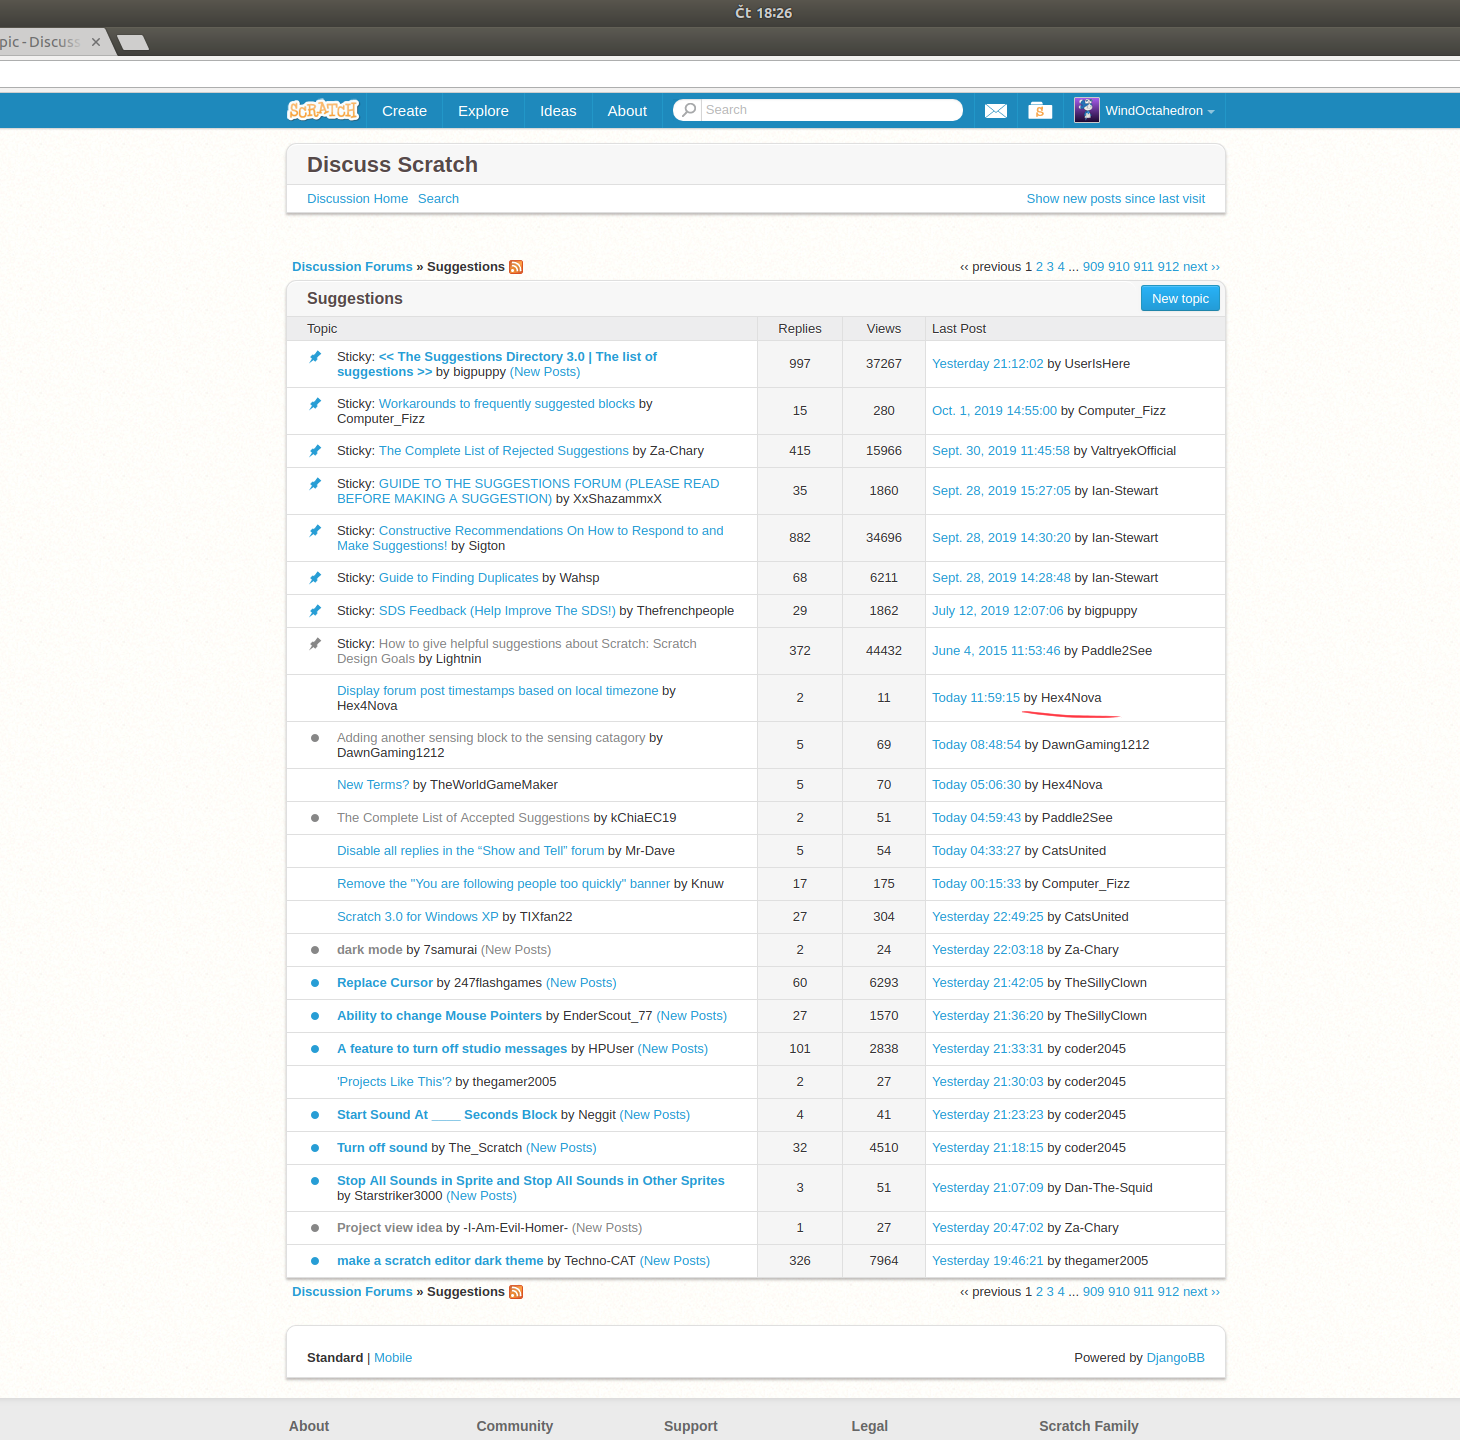This screenshot has width=1460, height=1440.
Task: Select the Ideas navigation item
Action: [x=558, y=111]
